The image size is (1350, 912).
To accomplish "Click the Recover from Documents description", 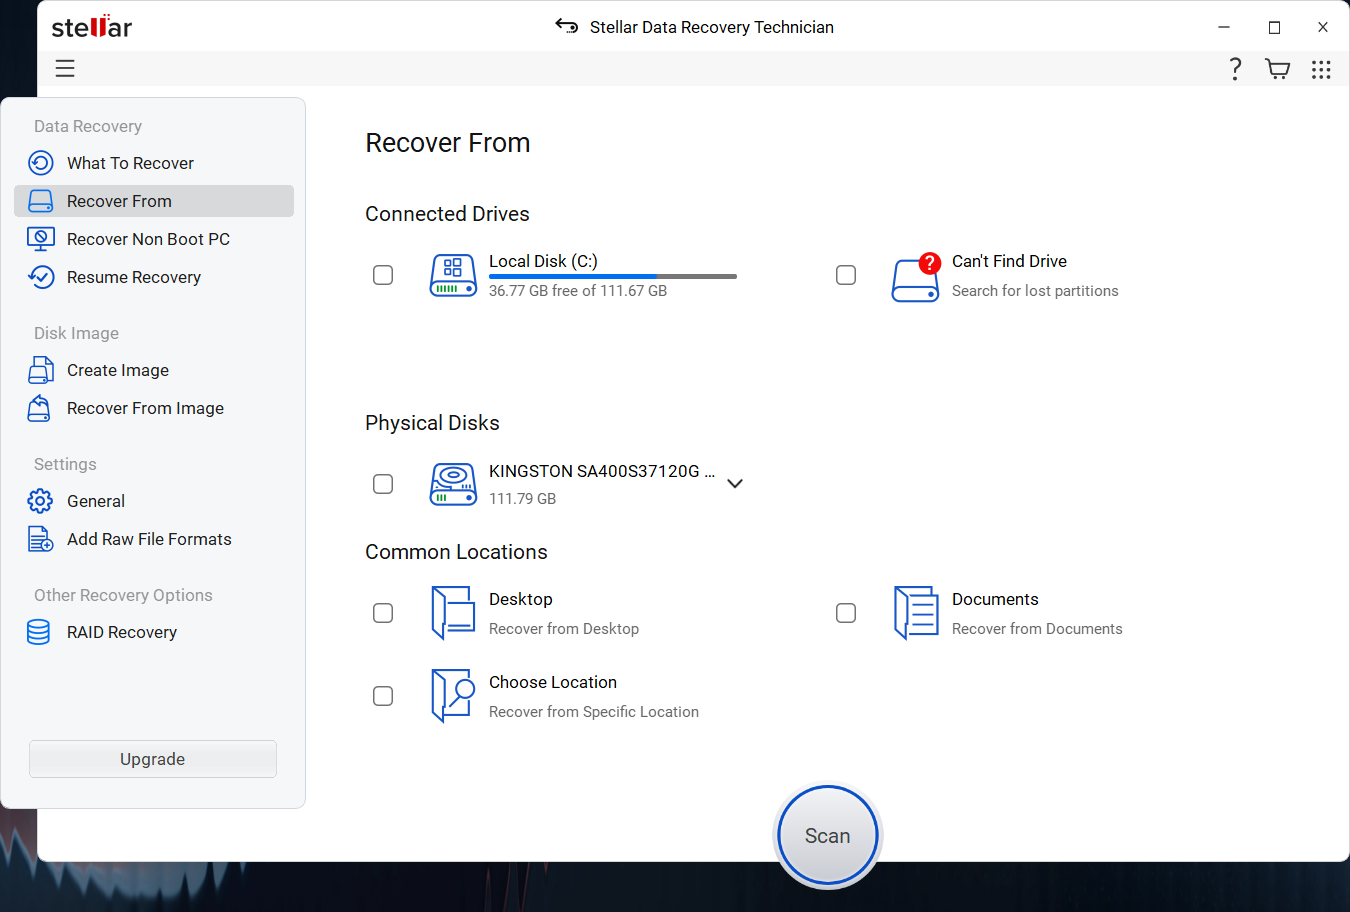I will click(1037, 629).
